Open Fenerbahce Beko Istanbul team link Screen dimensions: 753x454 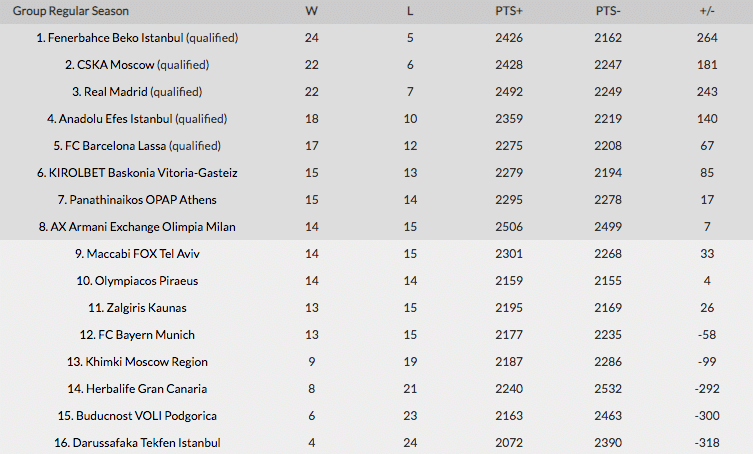tap(116, 38)
